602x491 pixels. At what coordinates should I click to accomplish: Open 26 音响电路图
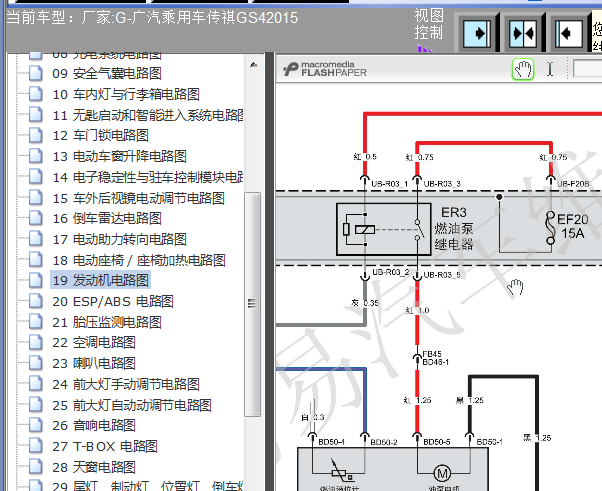click(94, 425)
